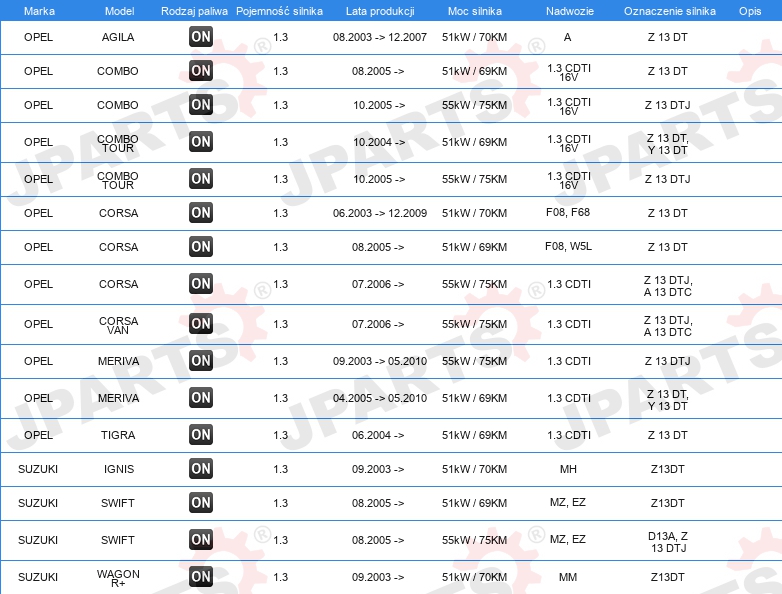Click engine code Z 13 DT, Y 13 DT in MERIVA row
Viewport: 782px width, 594px height.
point(668,400)
